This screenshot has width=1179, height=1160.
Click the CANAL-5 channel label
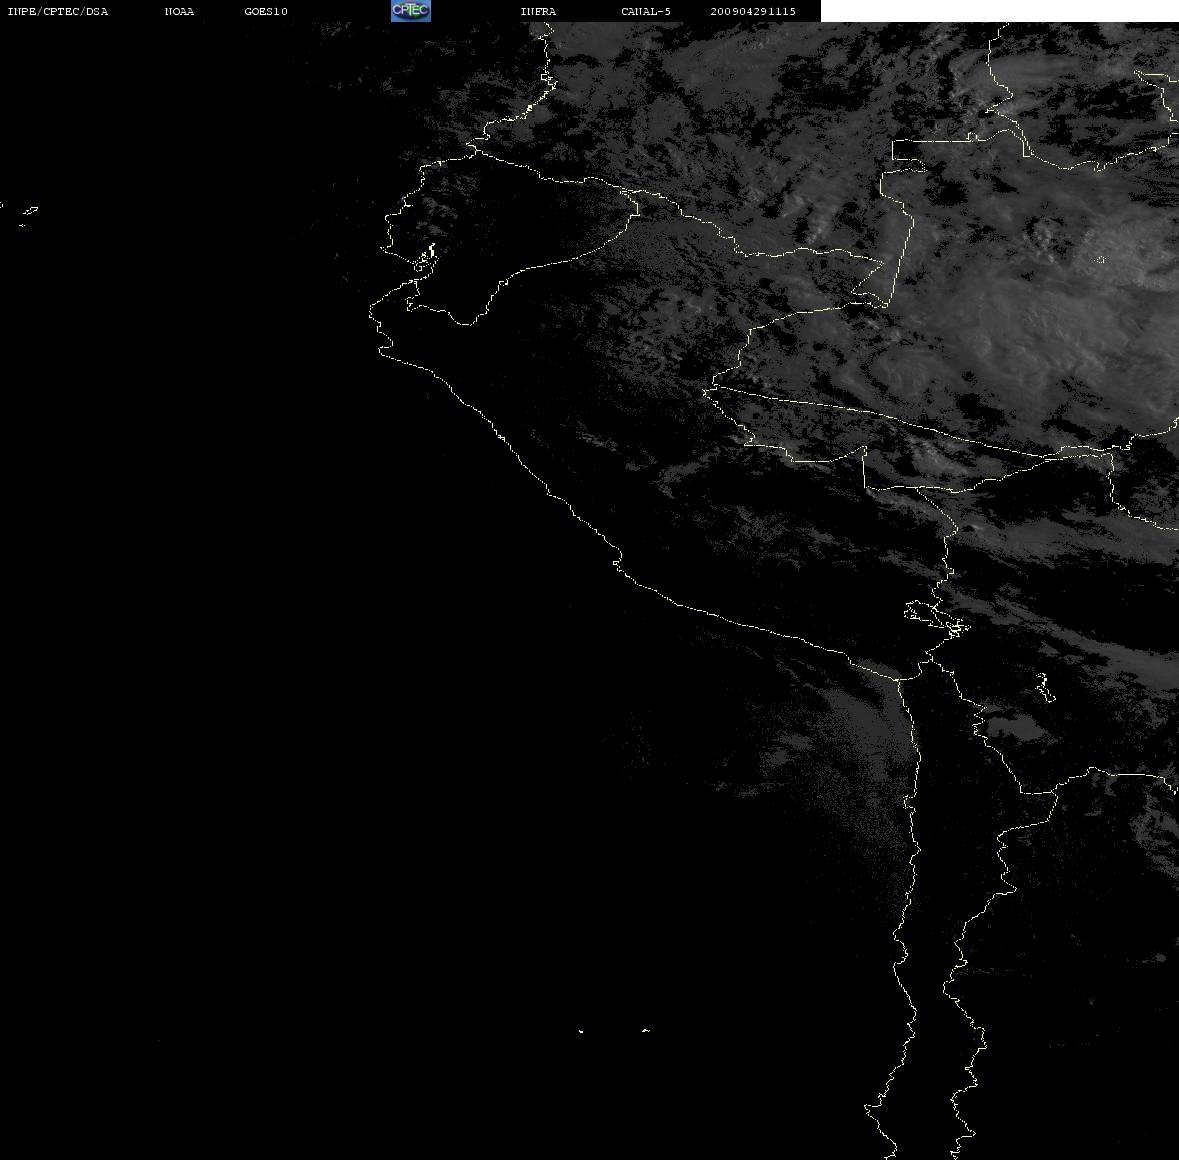646,11
